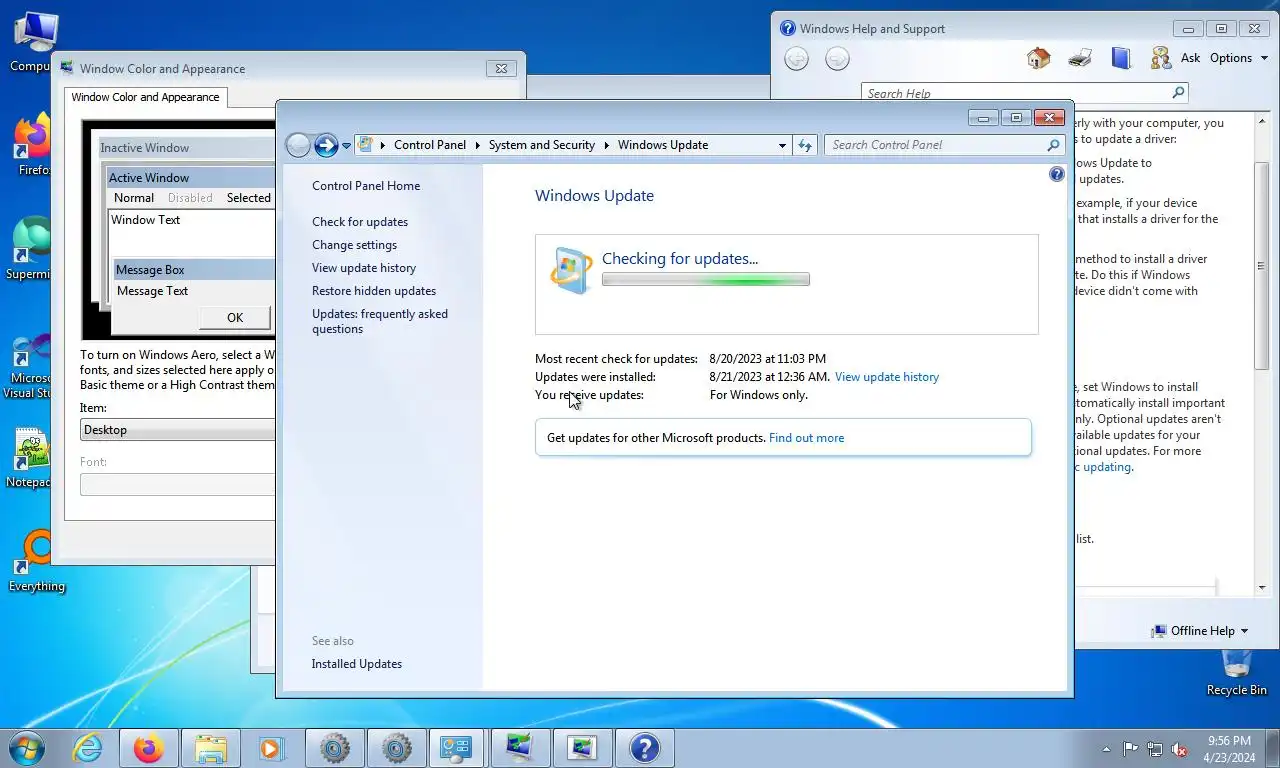
Task: Open help via the blue question mark icon
Action: tap(1057, 174)
